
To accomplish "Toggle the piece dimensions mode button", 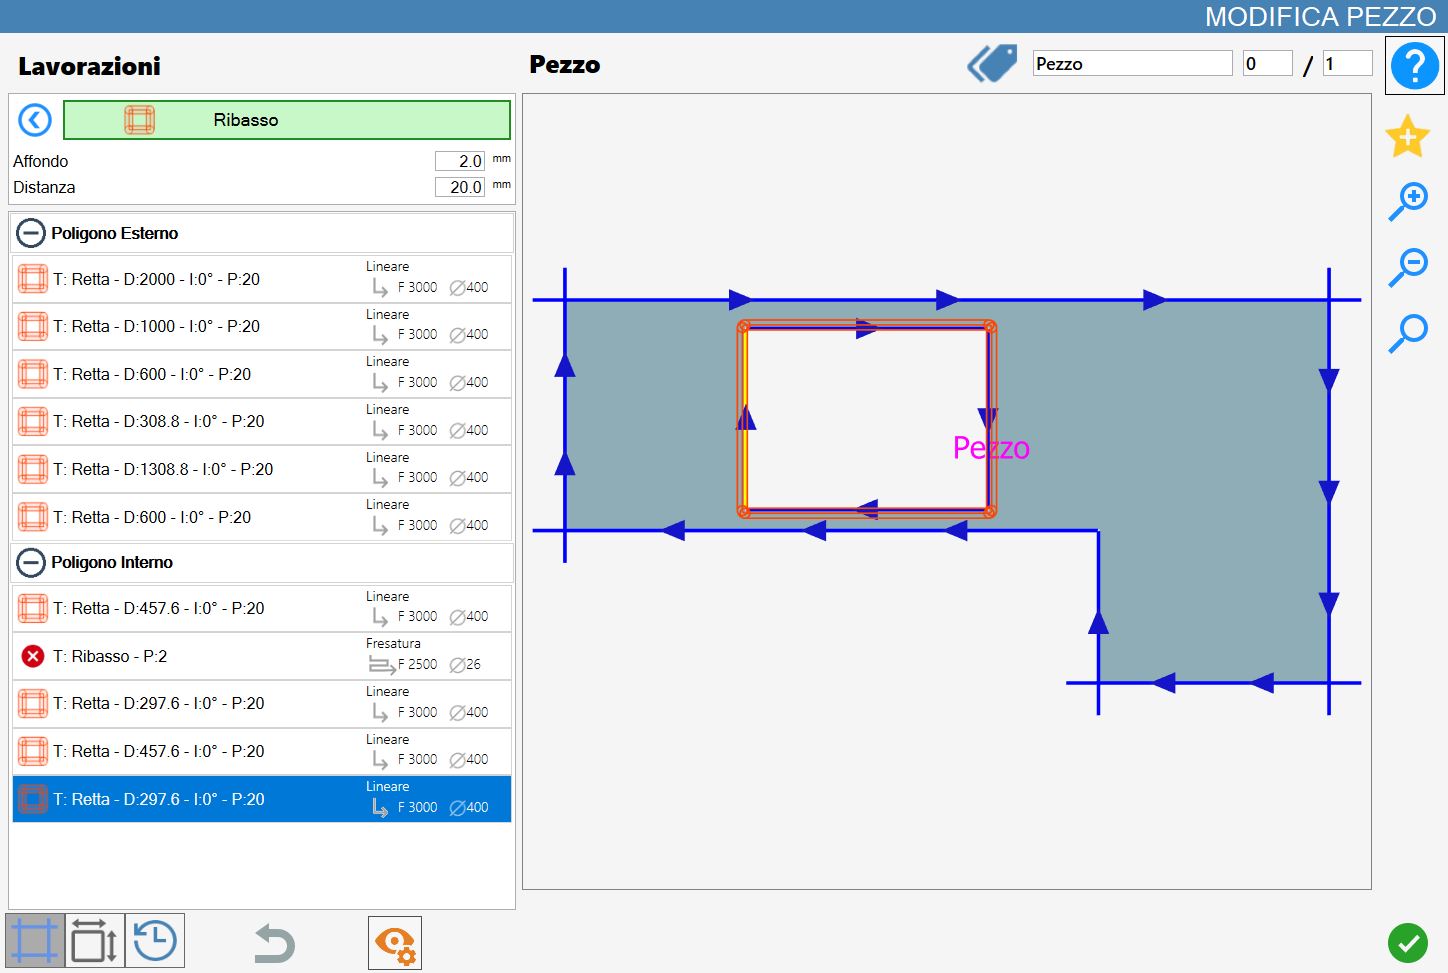I will pyautogui.click(x=95, y=941).
